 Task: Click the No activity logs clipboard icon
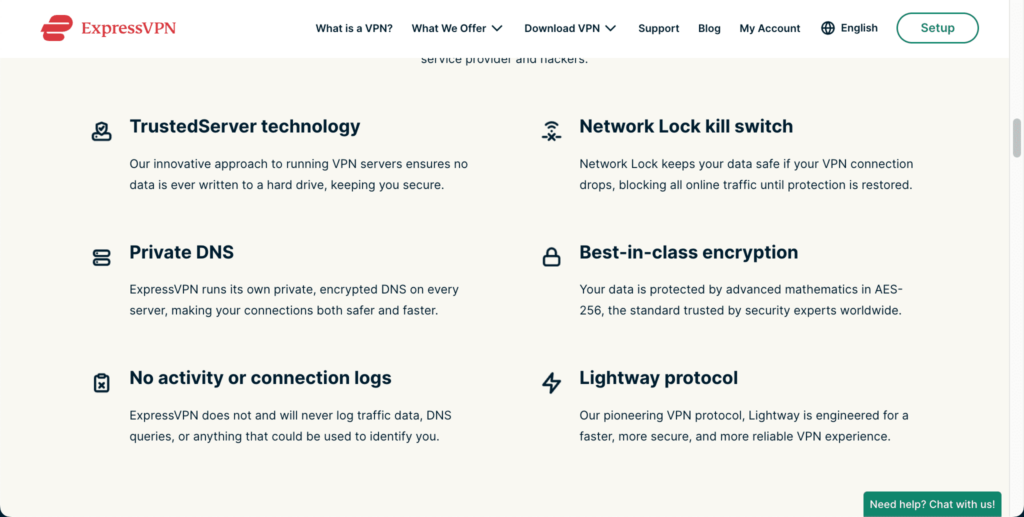[101, 383]
